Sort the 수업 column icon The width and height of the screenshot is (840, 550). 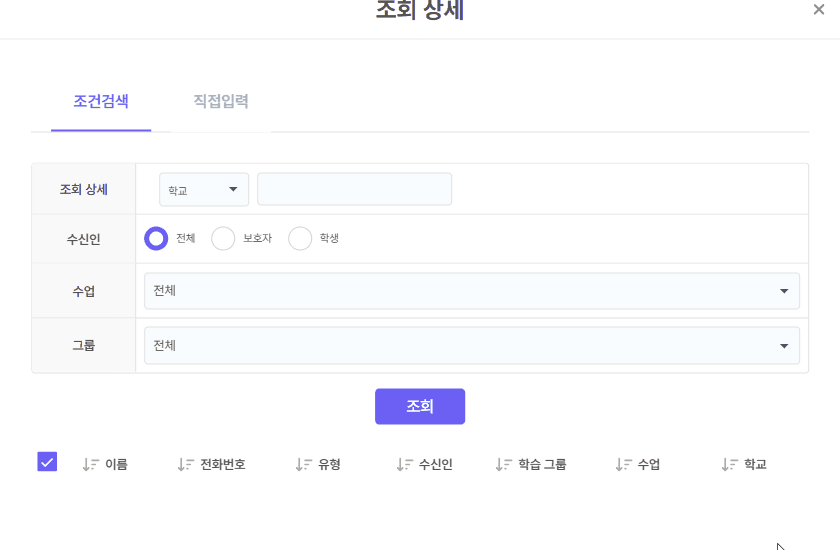pyautogui.click(x=623, y=464)
